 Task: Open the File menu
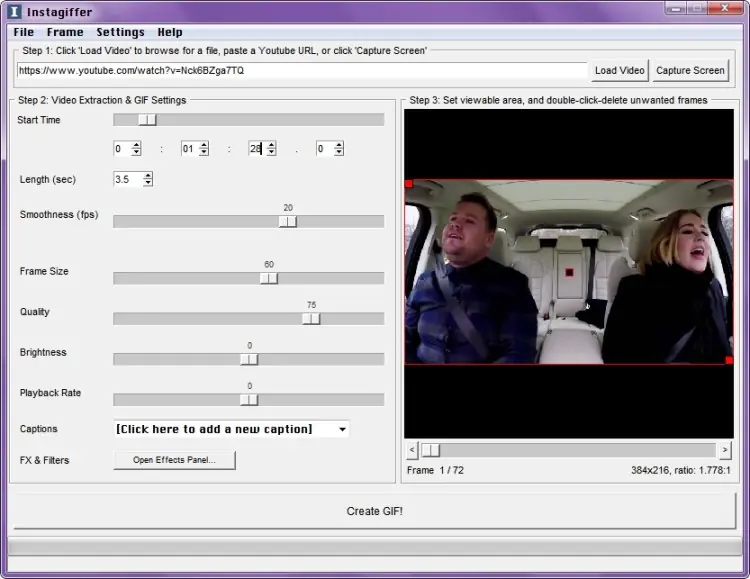(23, 32)
